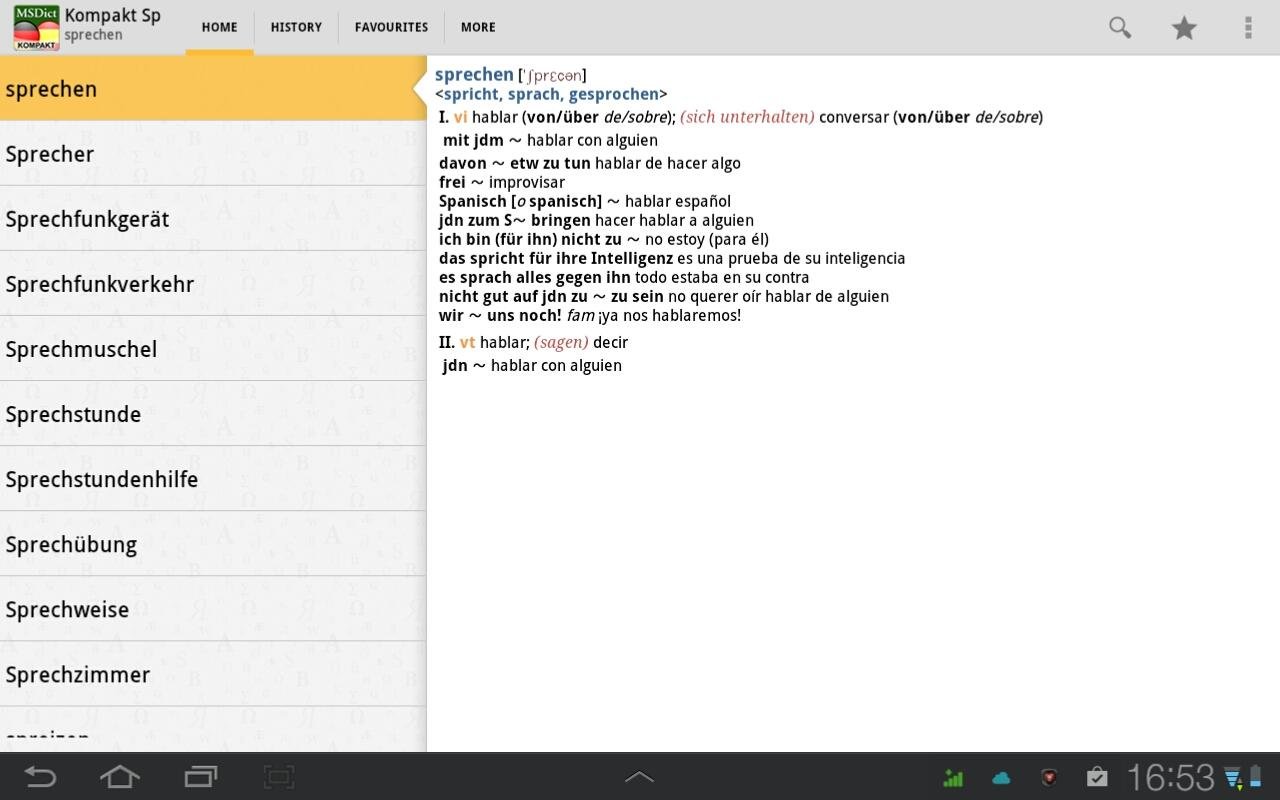Image resolution: width=1280 pixels, height=800 pixels.
Task: Add entry to favourites with star icon
Action: point(1184,27)
